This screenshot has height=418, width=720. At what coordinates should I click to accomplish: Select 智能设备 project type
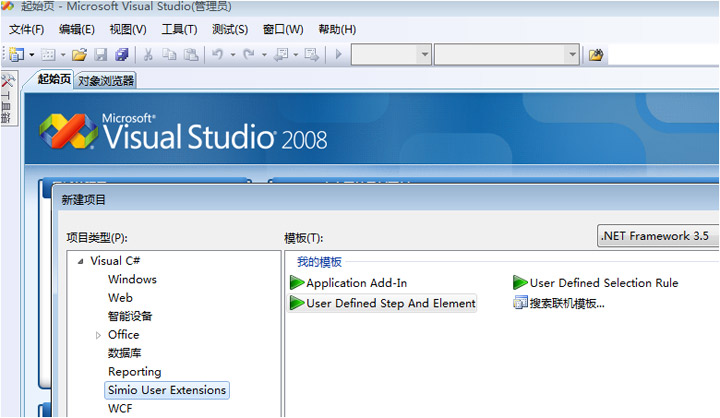click(x=129, y=316)
